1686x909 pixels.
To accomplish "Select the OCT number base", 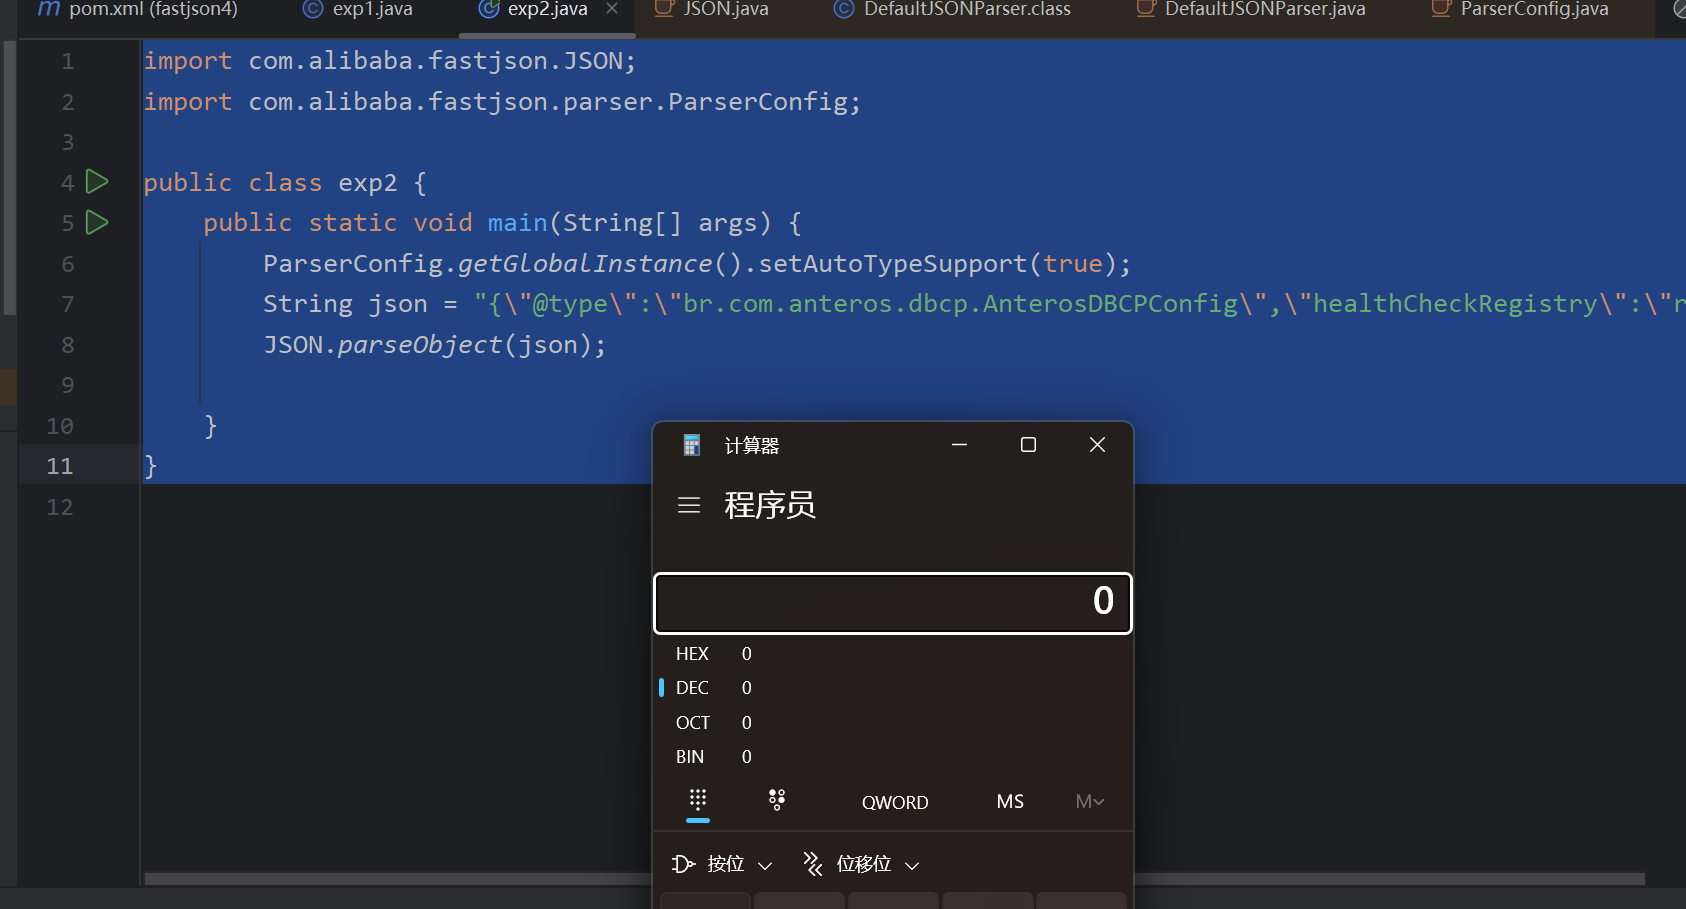I will pos(692,723).
